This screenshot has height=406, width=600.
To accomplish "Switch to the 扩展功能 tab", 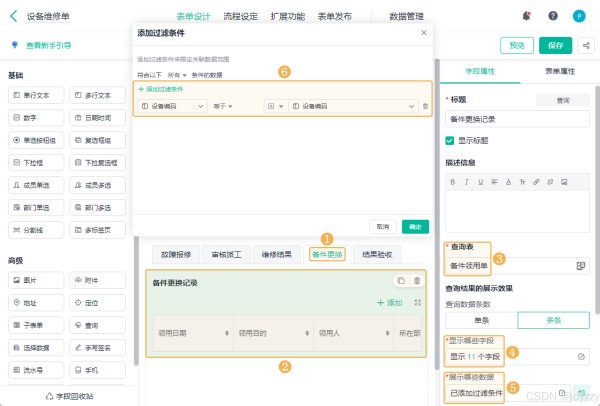I will pos(288,16).
